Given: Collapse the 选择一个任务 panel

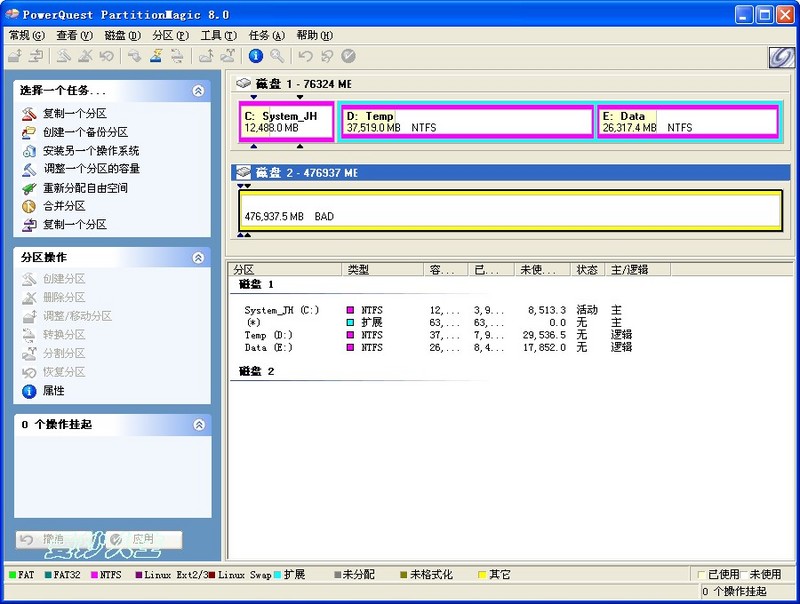Looking at the screenshot, I should coord(198,91).
